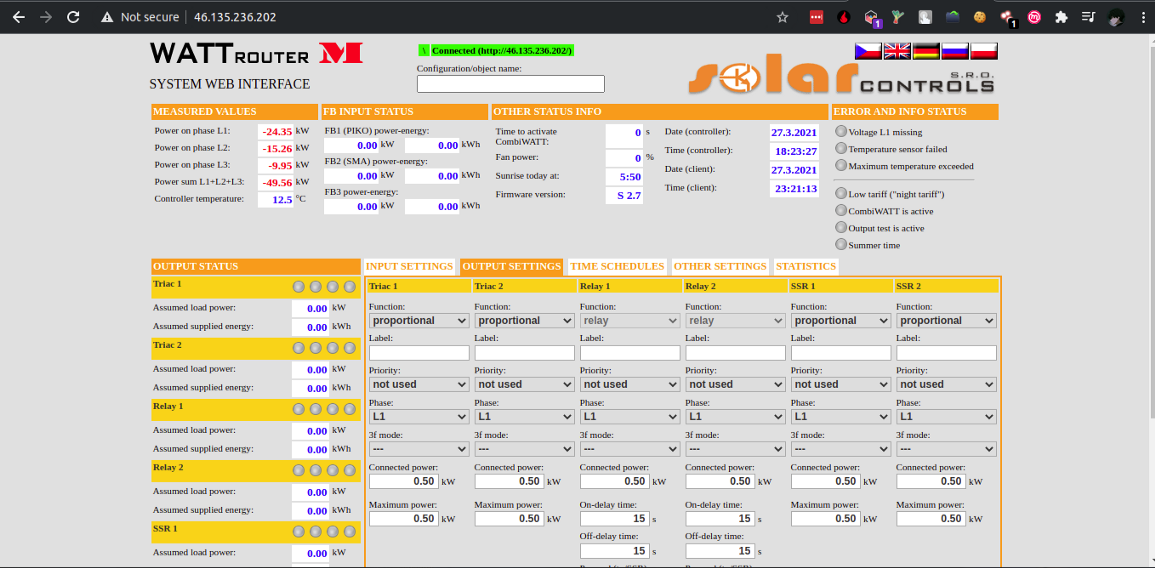Image resolution: width=1155 pixels, height=568 pixels.
Task: Click the Configuration/object name field
Action: click(510, 84)
